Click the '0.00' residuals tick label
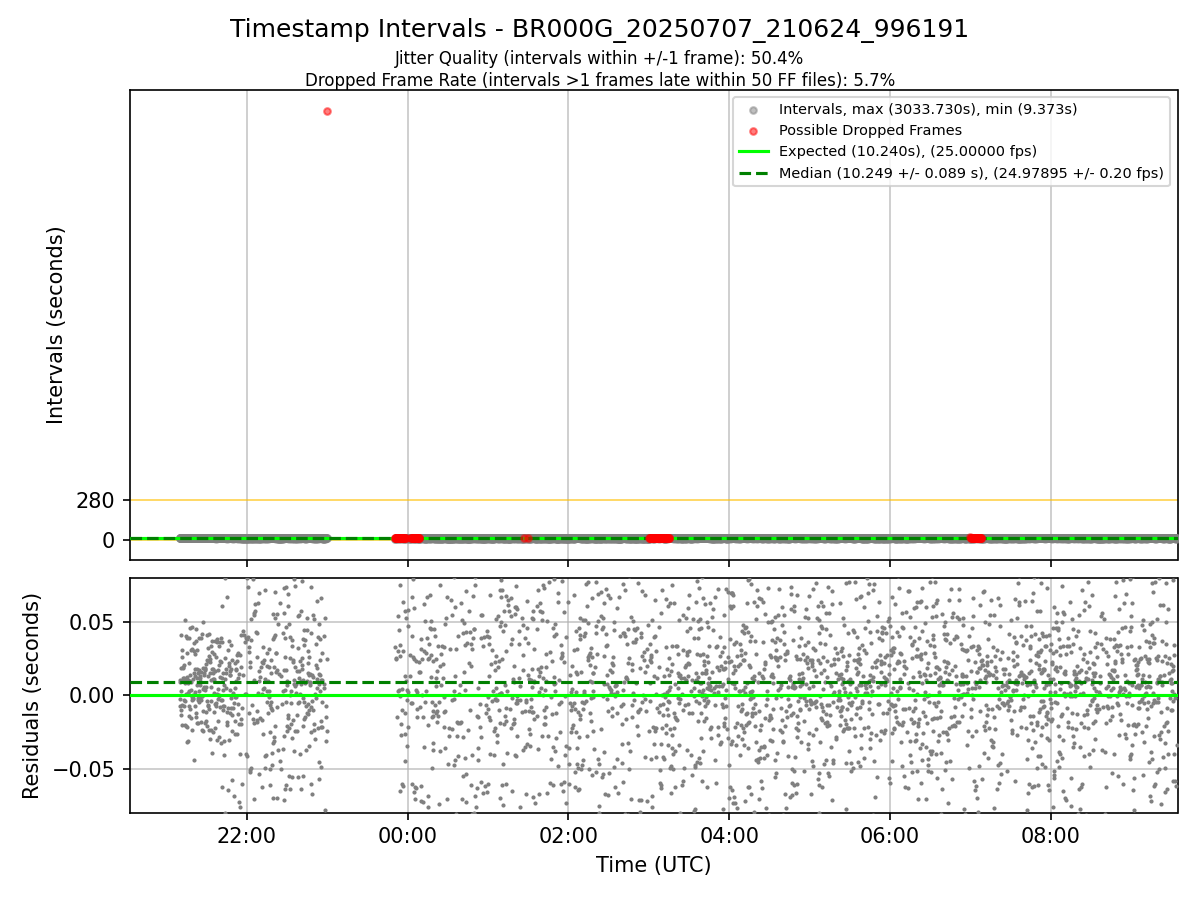Image resolution: width=1200 pixels, height=900 pixels. point(91,695)
